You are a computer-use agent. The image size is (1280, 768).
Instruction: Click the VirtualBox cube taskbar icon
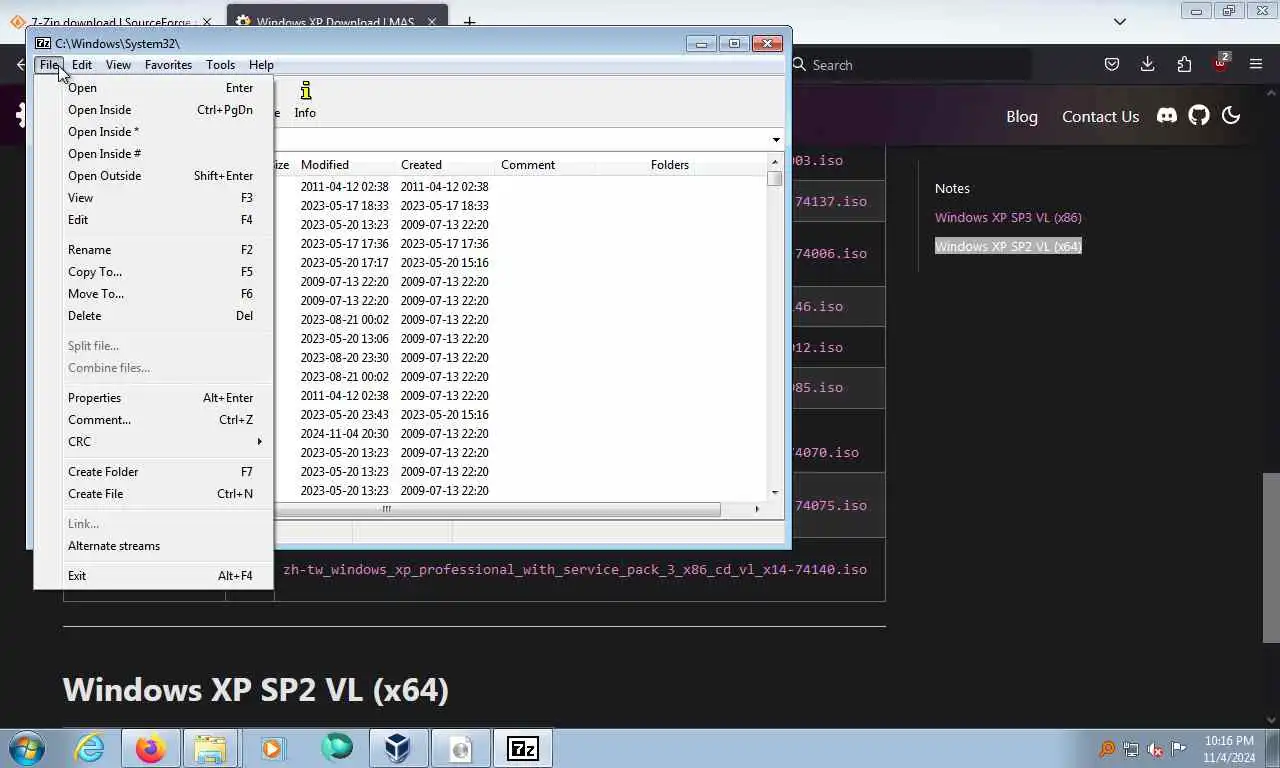pyautogui.click(x=398, y=748)
